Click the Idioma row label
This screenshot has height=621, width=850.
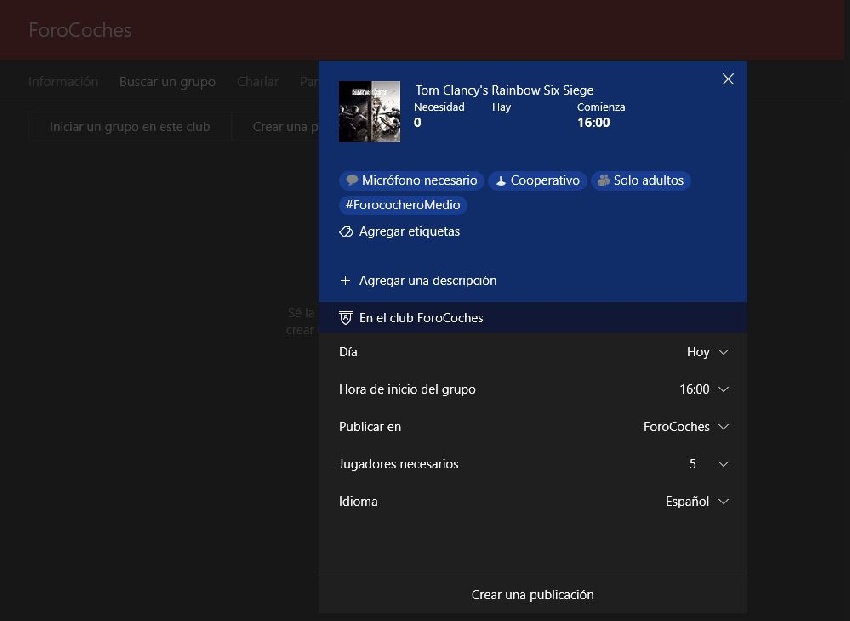click(x=358, y=502)
